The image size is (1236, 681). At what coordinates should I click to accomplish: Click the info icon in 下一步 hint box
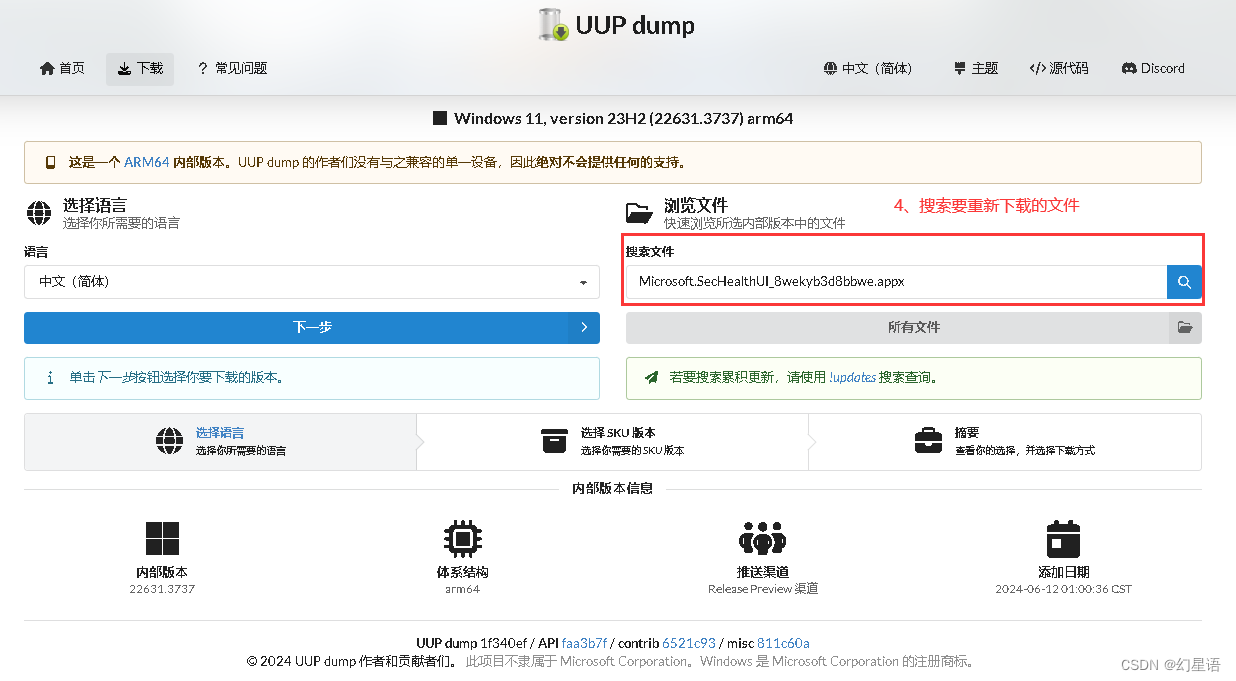(x=50, y=378)
